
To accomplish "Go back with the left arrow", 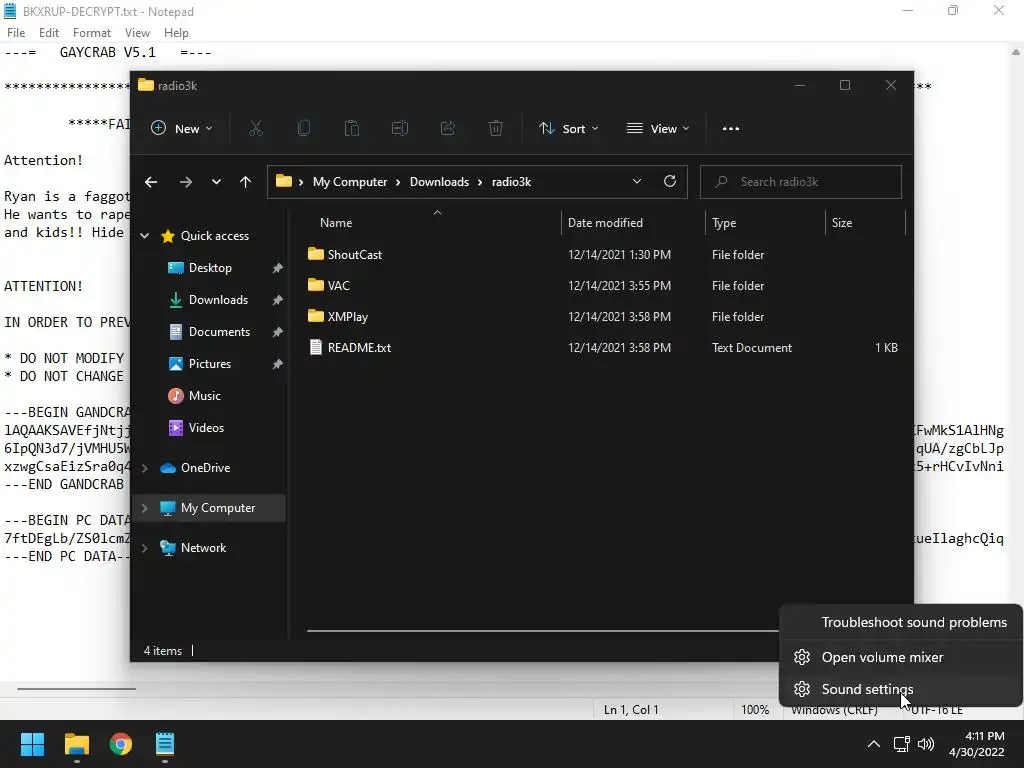I will point(151,182).
